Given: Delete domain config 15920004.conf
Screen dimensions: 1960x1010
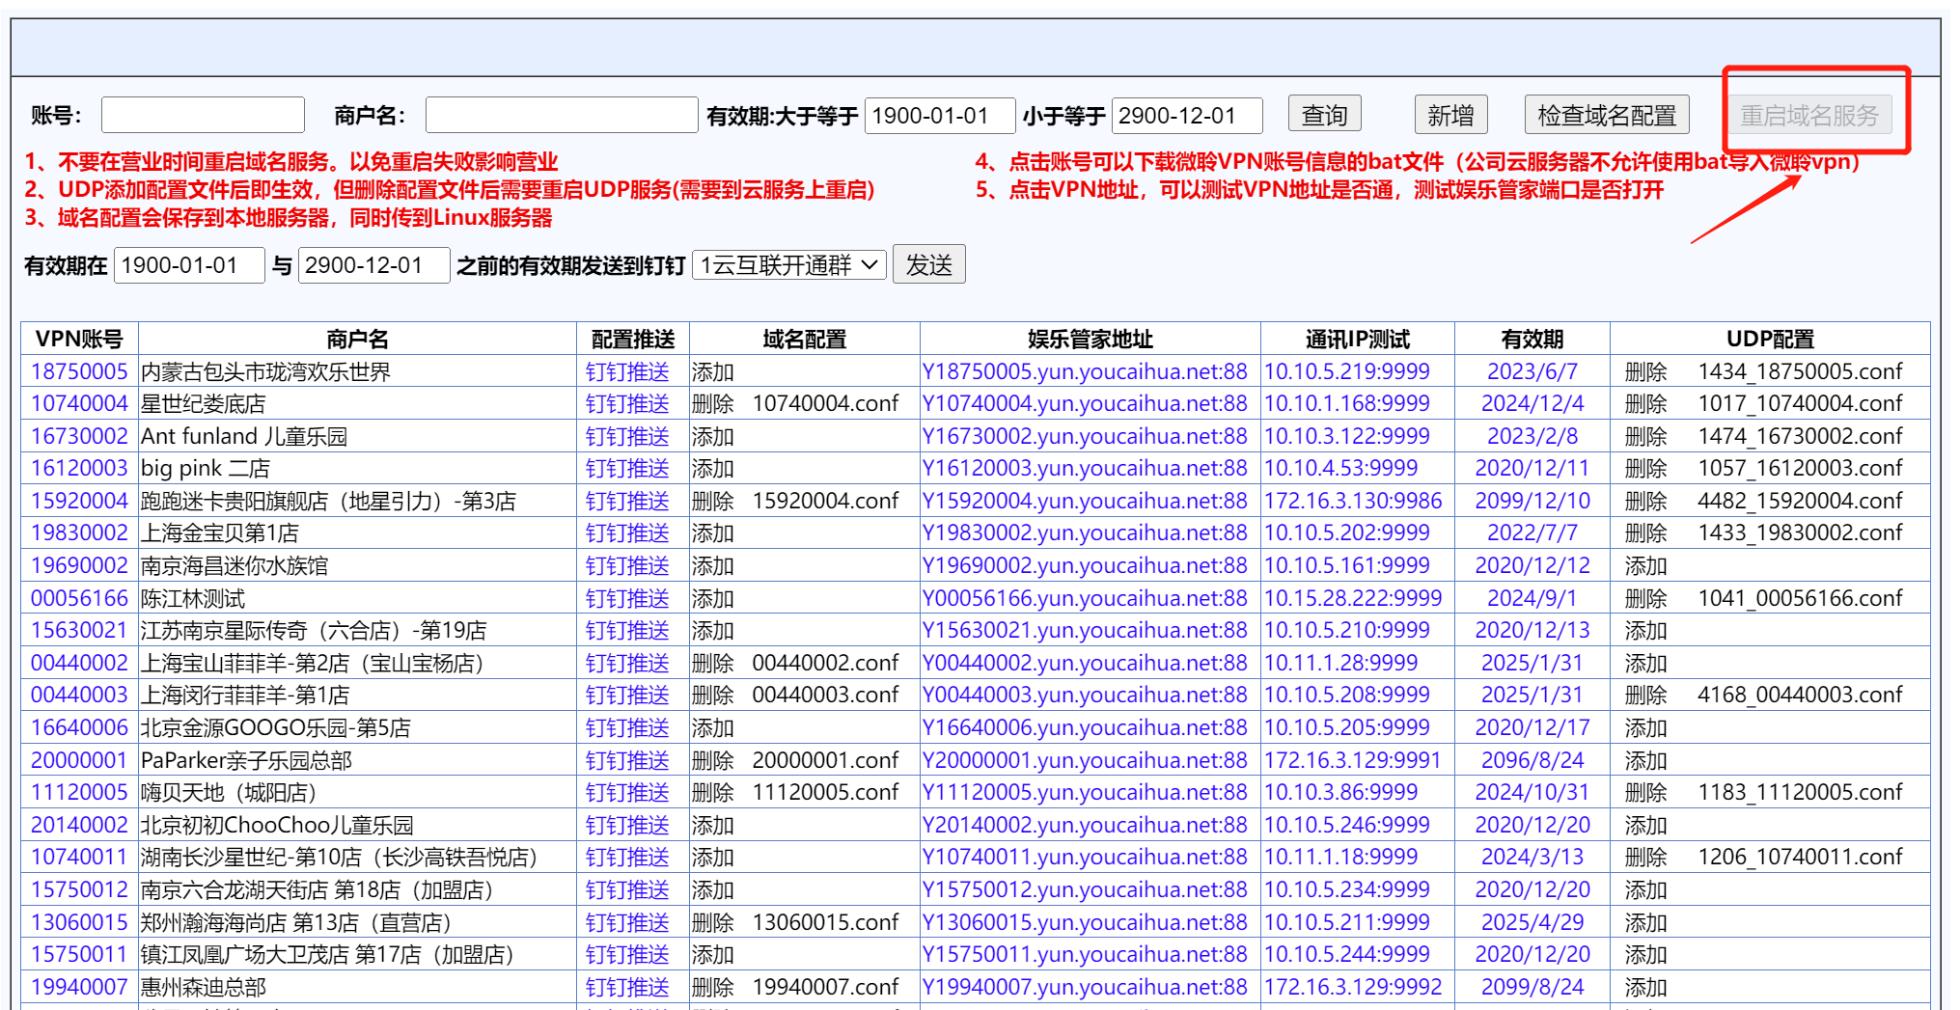Looking at the screenshot, I should (x=713, y=501).
